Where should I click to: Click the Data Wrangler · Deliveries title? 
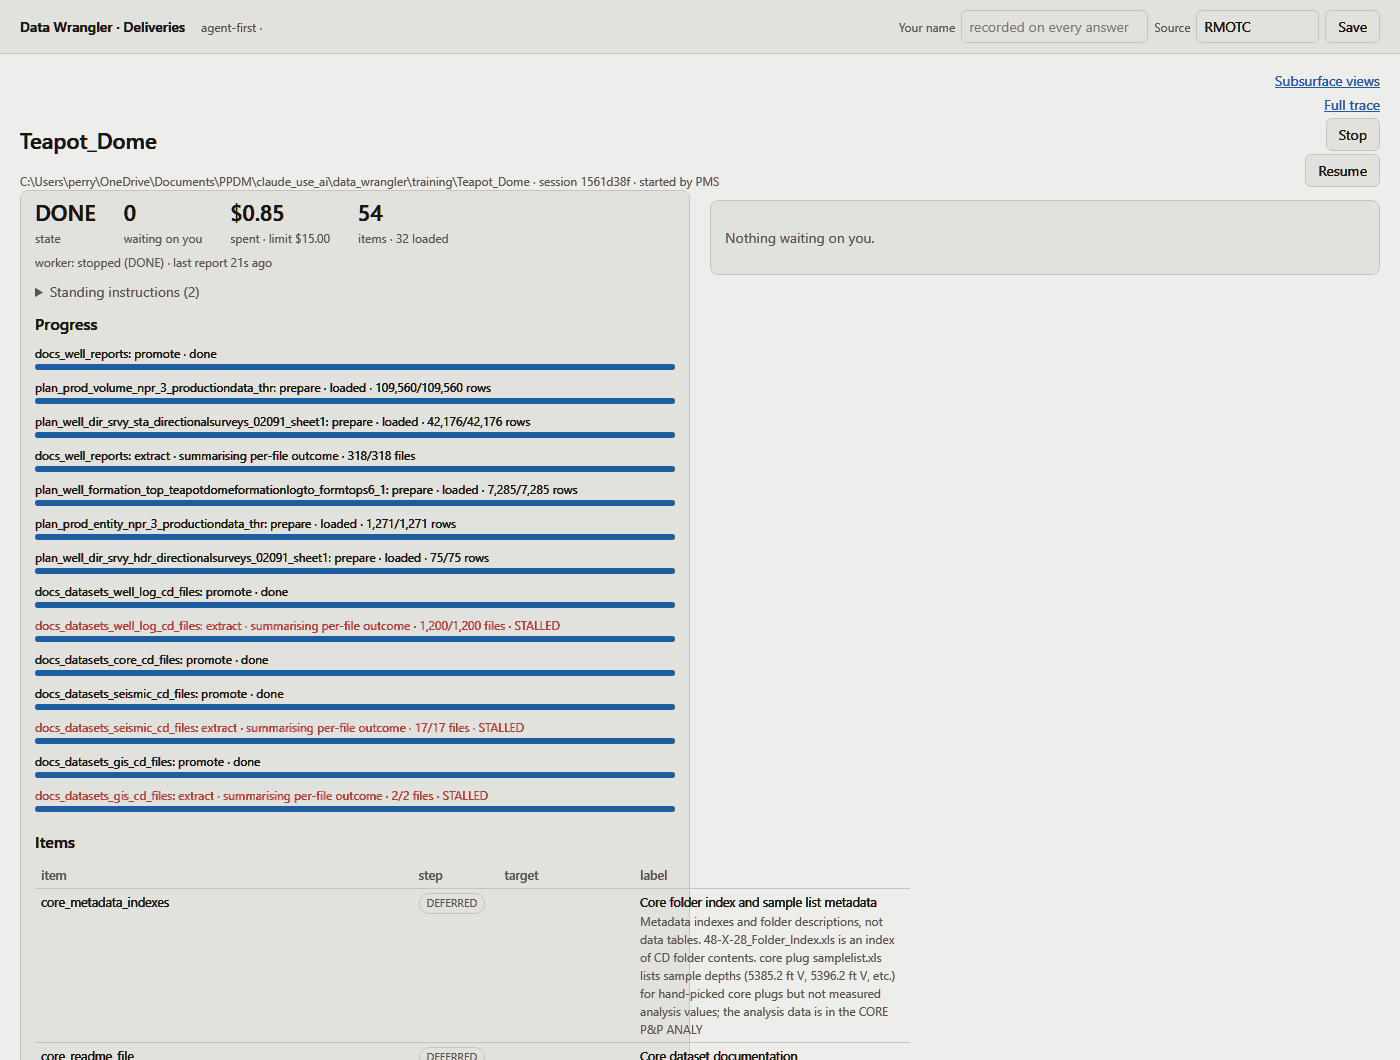tap(102, 27)
